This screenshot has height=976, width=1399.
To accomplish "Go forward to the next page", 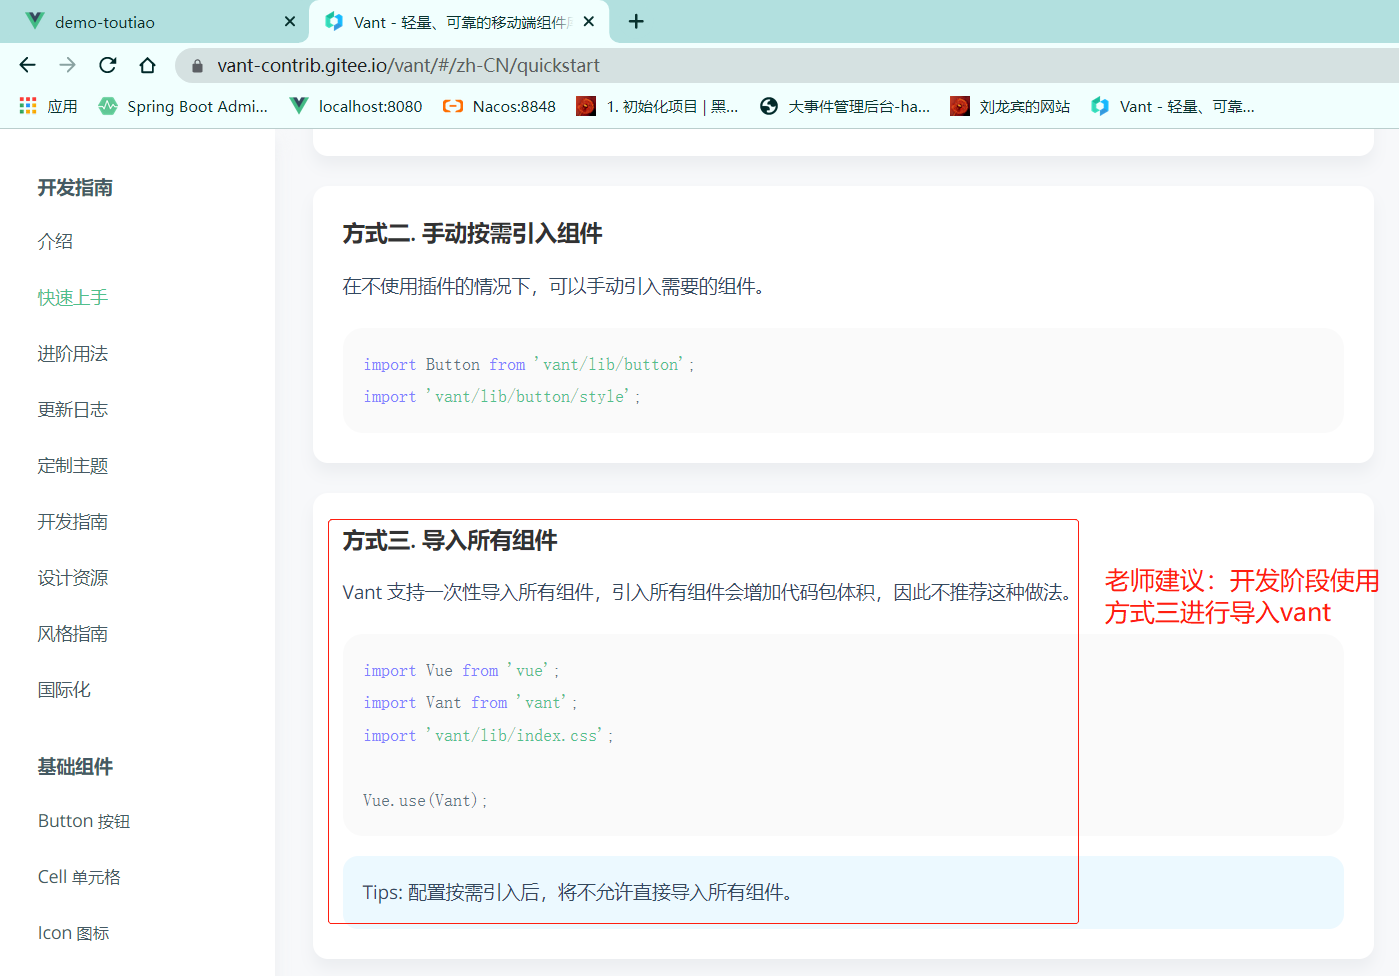I will tap(67, 65).
